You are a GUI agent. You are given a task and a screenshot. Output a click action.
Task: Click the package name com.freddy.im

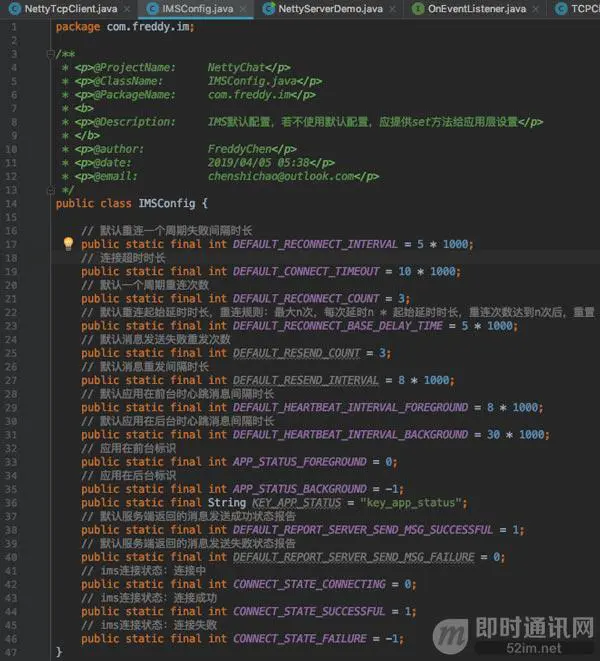[148, 27]
